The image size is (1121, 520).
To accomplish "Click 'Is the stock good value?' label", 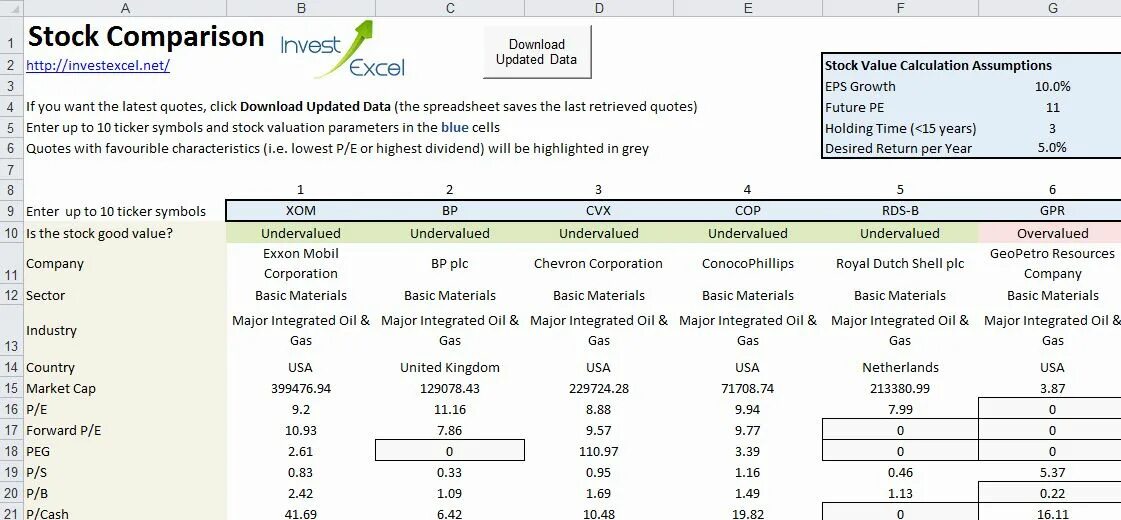I will 99,233.
